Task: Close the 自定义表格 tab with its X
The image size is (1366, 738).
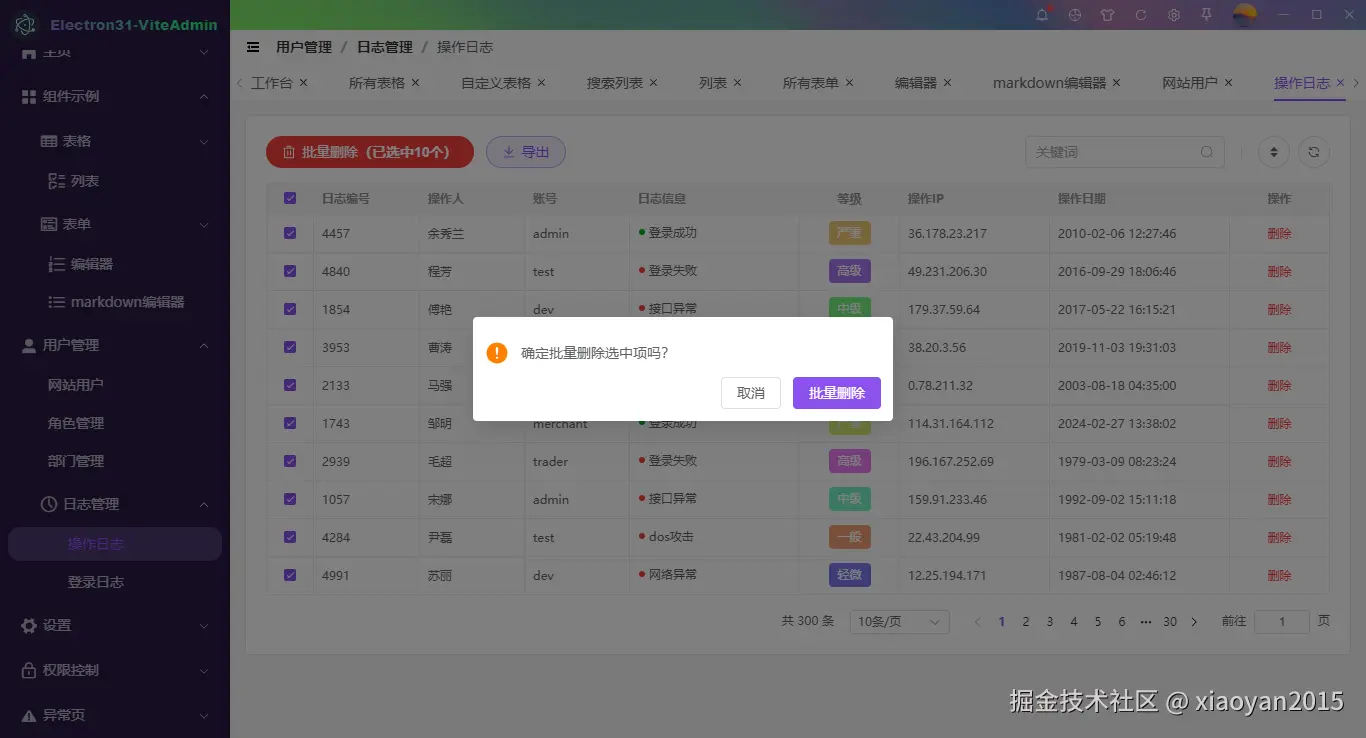Action: click(x=542, y=82)
